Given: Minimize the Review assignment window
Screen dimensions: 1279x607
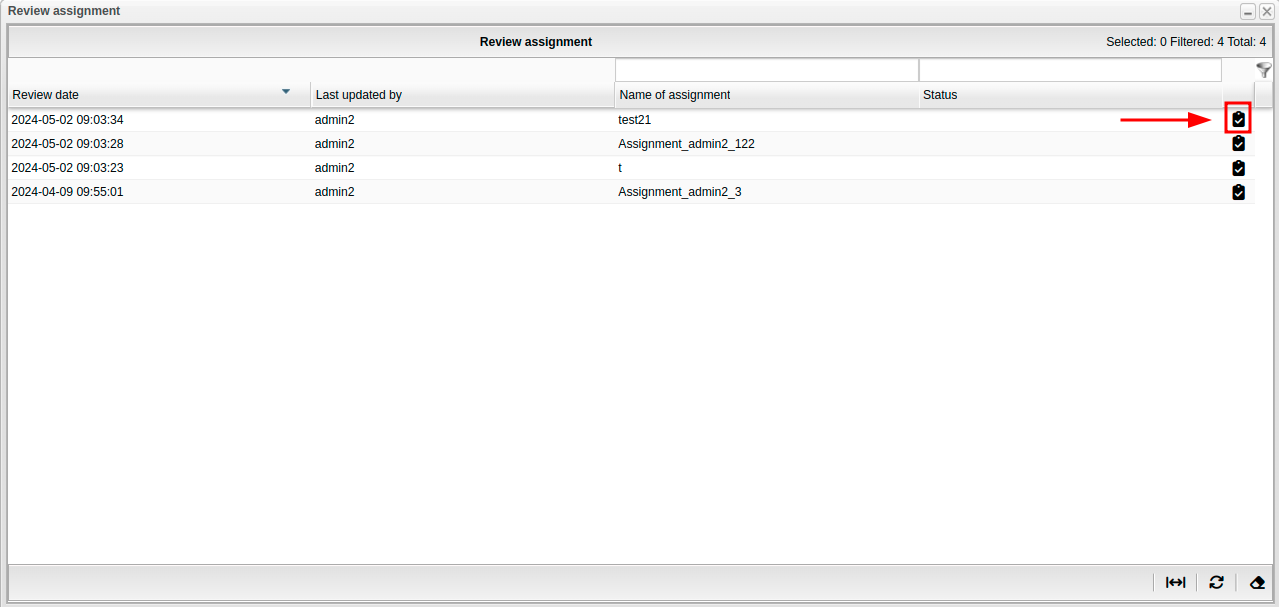Looking at the screenshot, I should point(1248,11).
